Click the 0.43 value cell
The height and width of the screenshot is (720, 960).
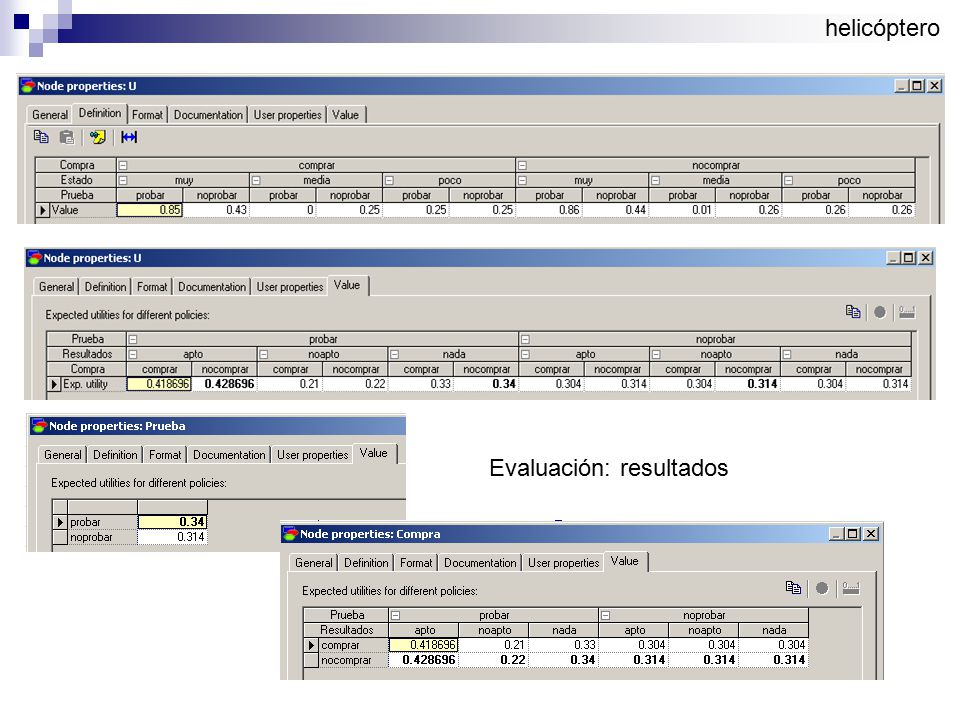(216, 210)
